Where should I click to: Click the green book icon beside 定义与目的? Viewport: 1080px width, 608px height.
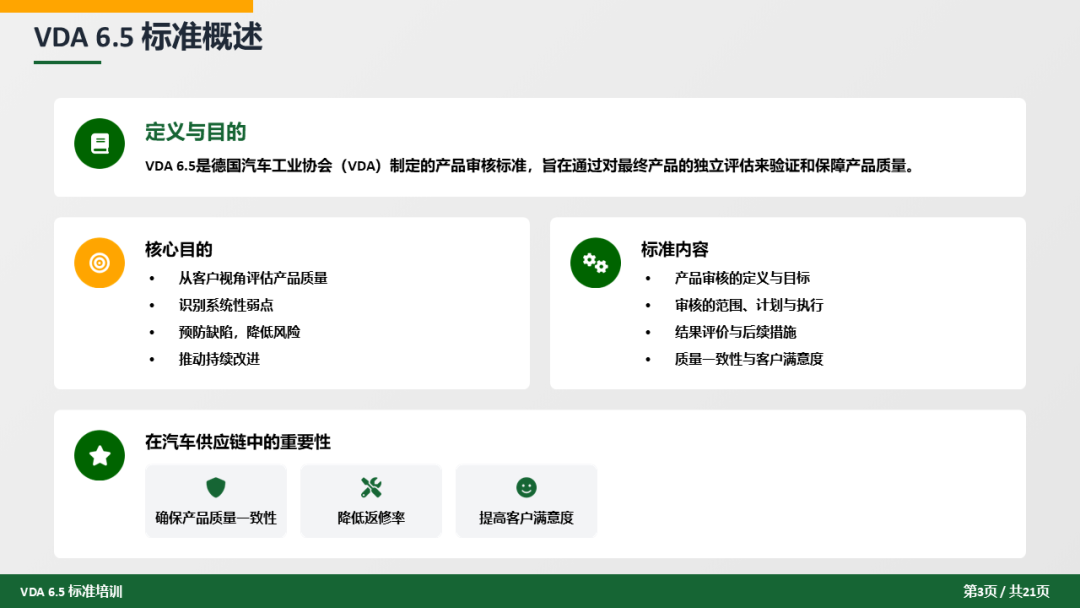pyautogui.click(x=99, y=143)
